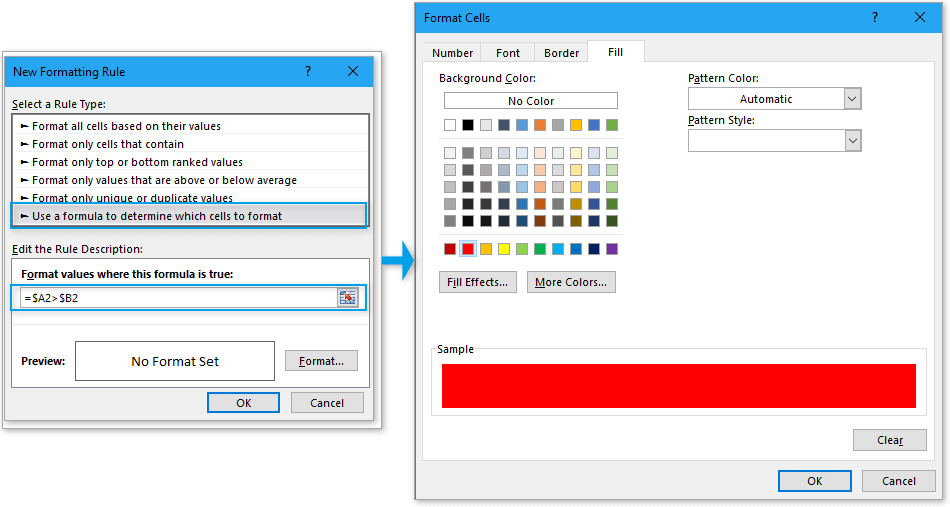Image resolution: width=950 pixels, height=507 pixels.
Task: Click the Clear button
Action: pos(889,440)
